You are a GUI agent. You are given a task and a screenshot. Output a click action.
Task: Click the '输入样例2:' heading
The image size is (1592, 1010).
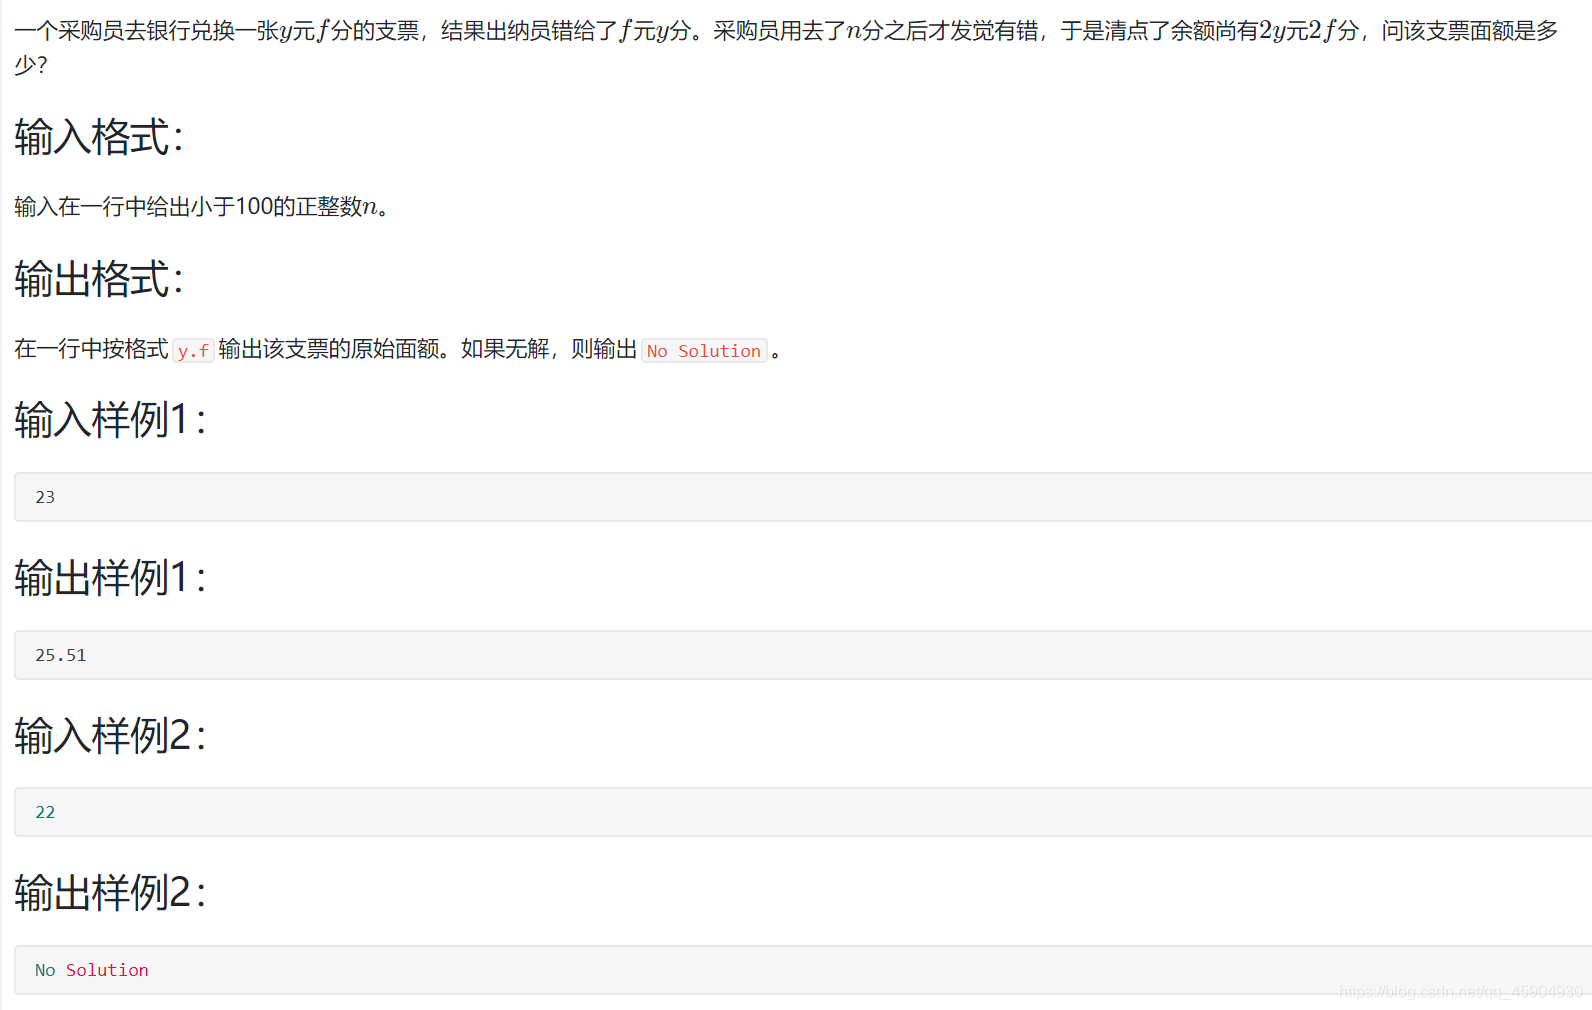pos(110,736)
